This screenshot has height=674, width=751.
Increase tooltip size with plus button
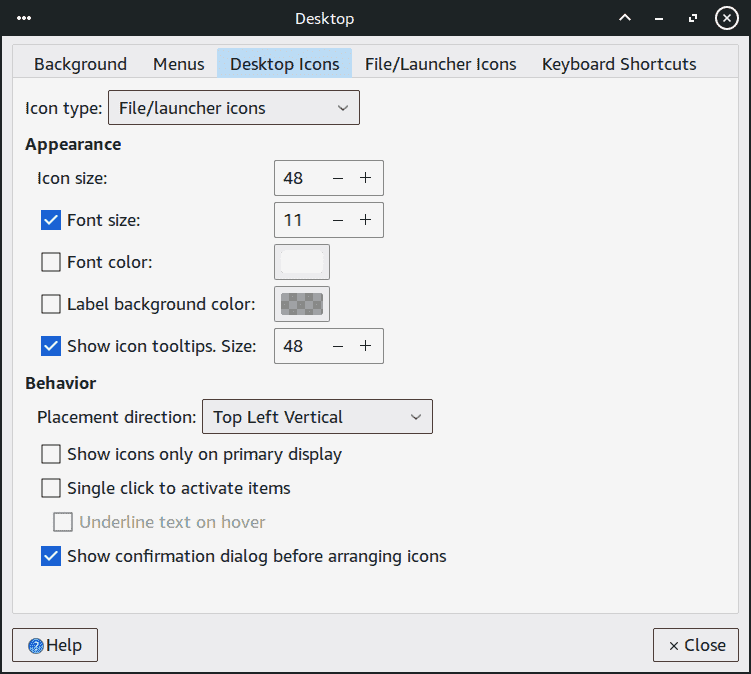click(366, 346)
